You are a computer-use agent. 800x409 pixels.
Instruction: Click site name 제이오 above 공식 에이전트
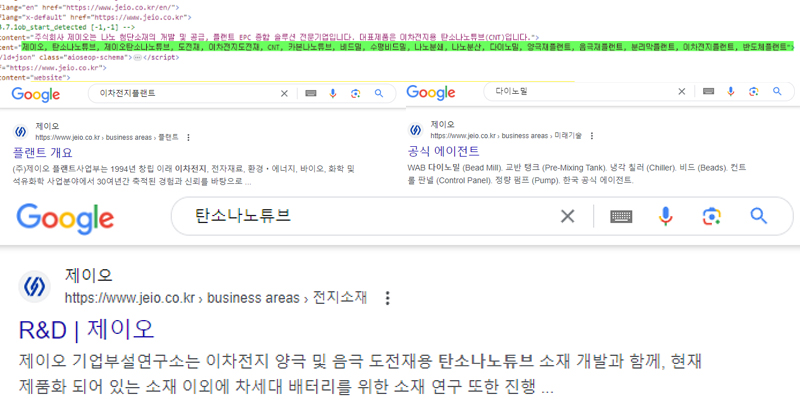click(x=442, y=124)
